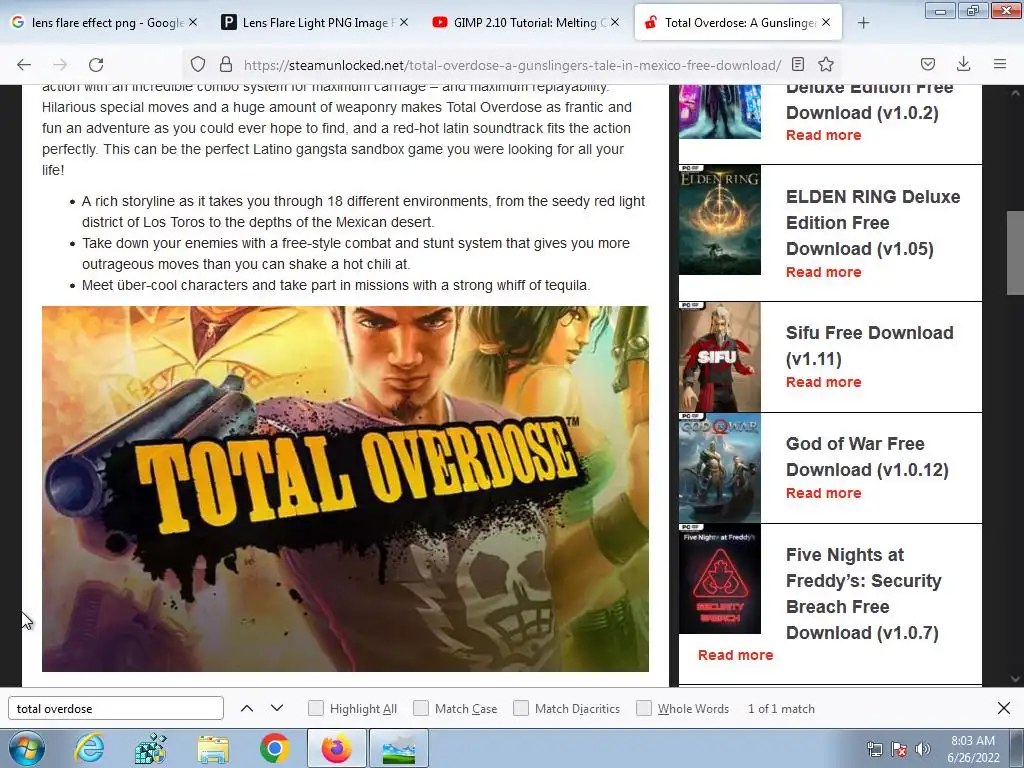Open Action Center flag tray icon
The width and height of the screenshot is (1024, 768).
(899, 749)
